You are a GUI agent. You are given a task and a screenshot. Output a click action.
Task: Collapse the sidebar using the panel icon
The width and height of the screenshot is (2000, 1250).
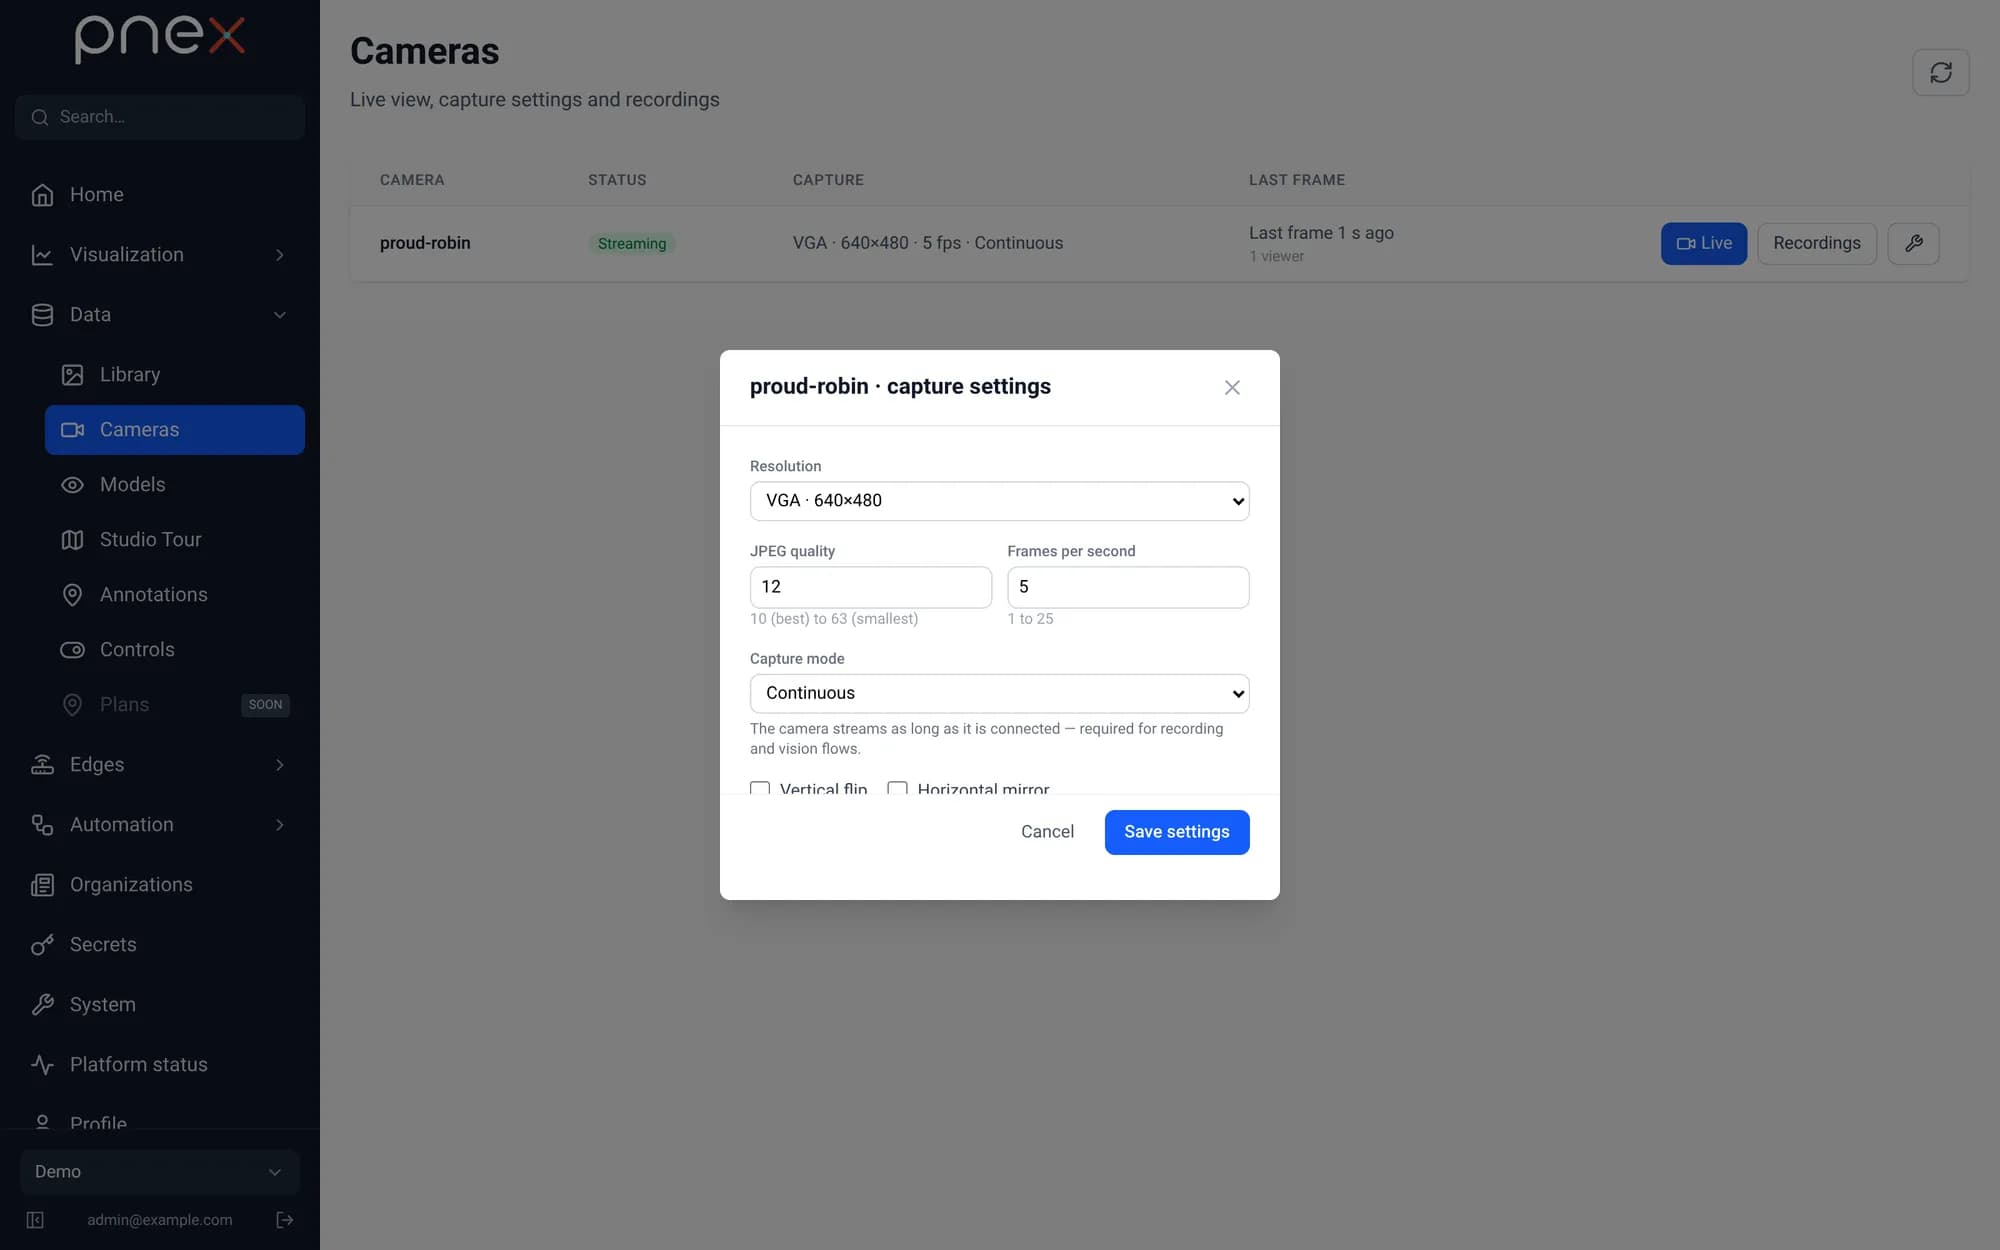[x=35, y=1219]
